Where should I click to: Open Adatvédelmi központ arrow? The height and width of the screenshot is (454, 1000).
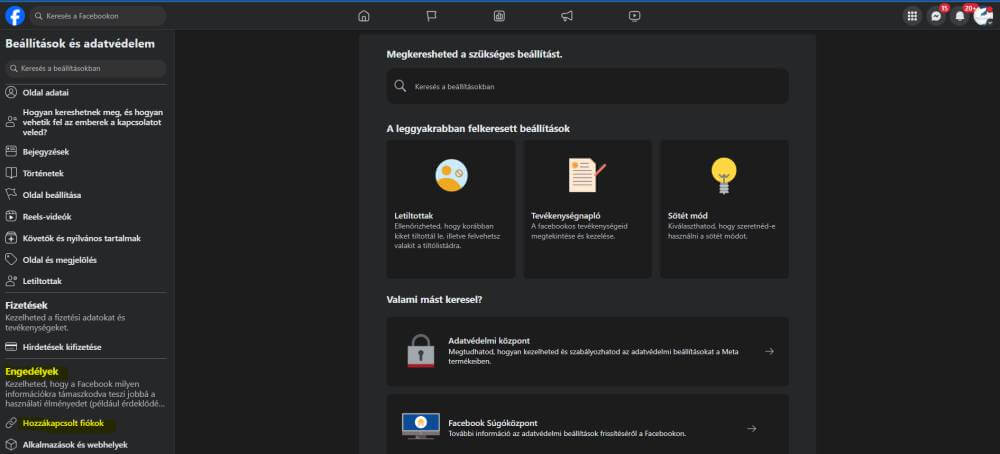click(x=769, y=351)
